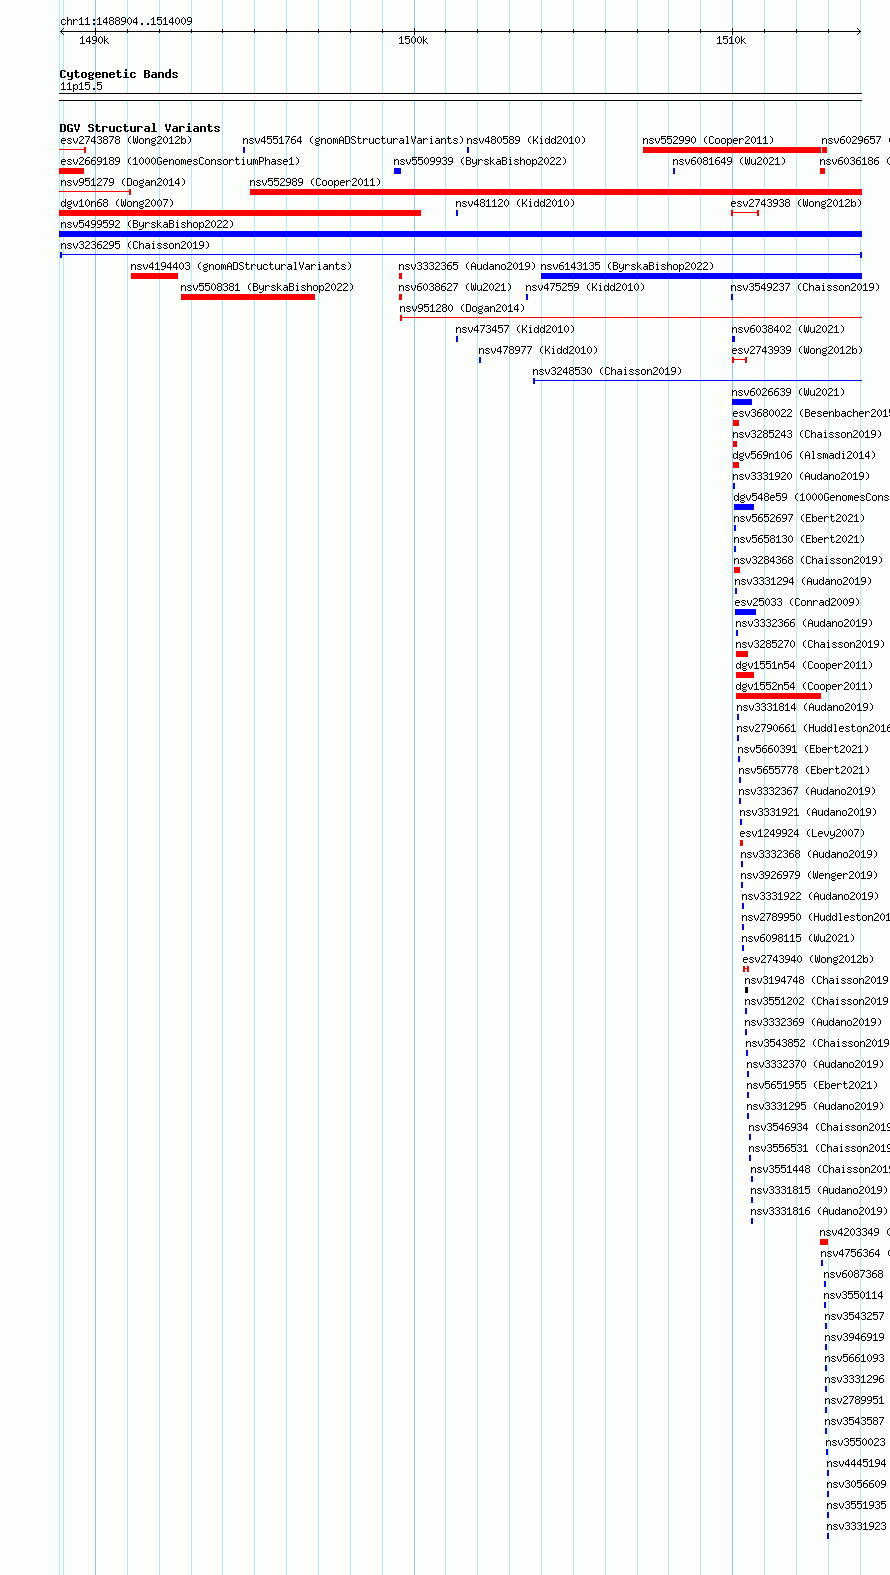Open nsv5658130 (Ebert2021) variant
890x1575 pixels.
[799, 539]
